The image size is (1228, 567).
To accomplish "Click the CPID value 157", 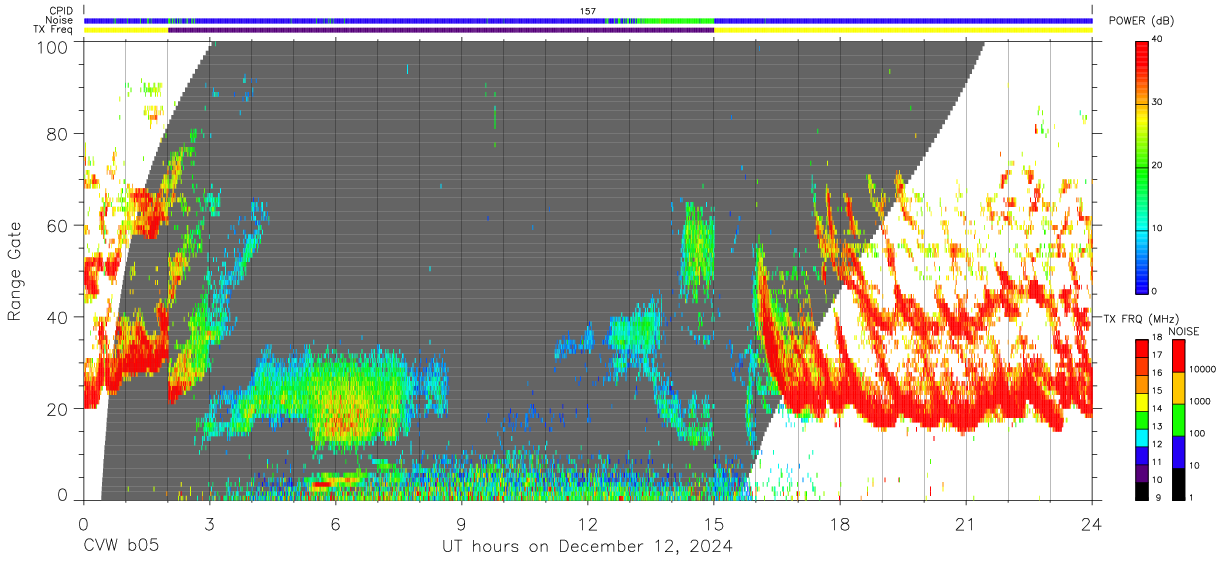I will pyautogui.click(x=588, y=10).
